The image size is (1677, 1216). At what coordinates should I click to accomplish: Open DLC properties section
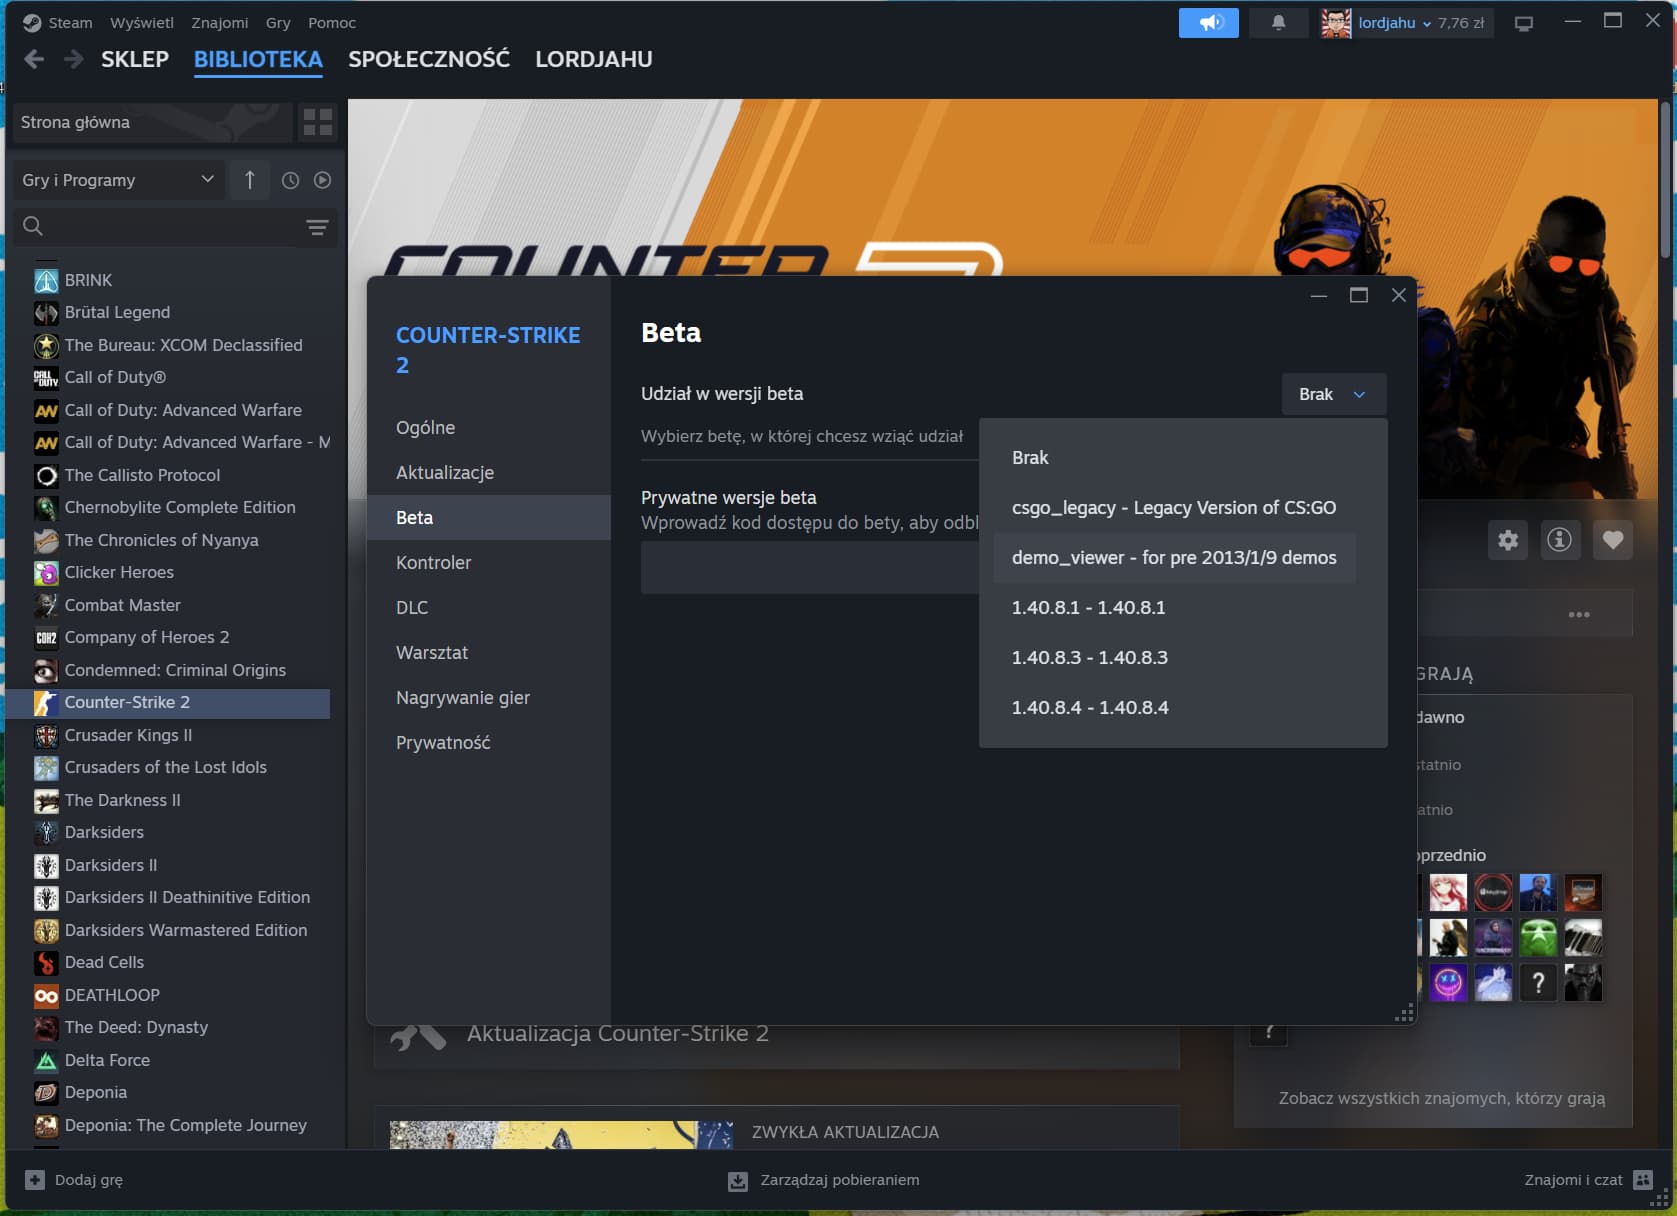pyautogui.click(x=489, y=608)
